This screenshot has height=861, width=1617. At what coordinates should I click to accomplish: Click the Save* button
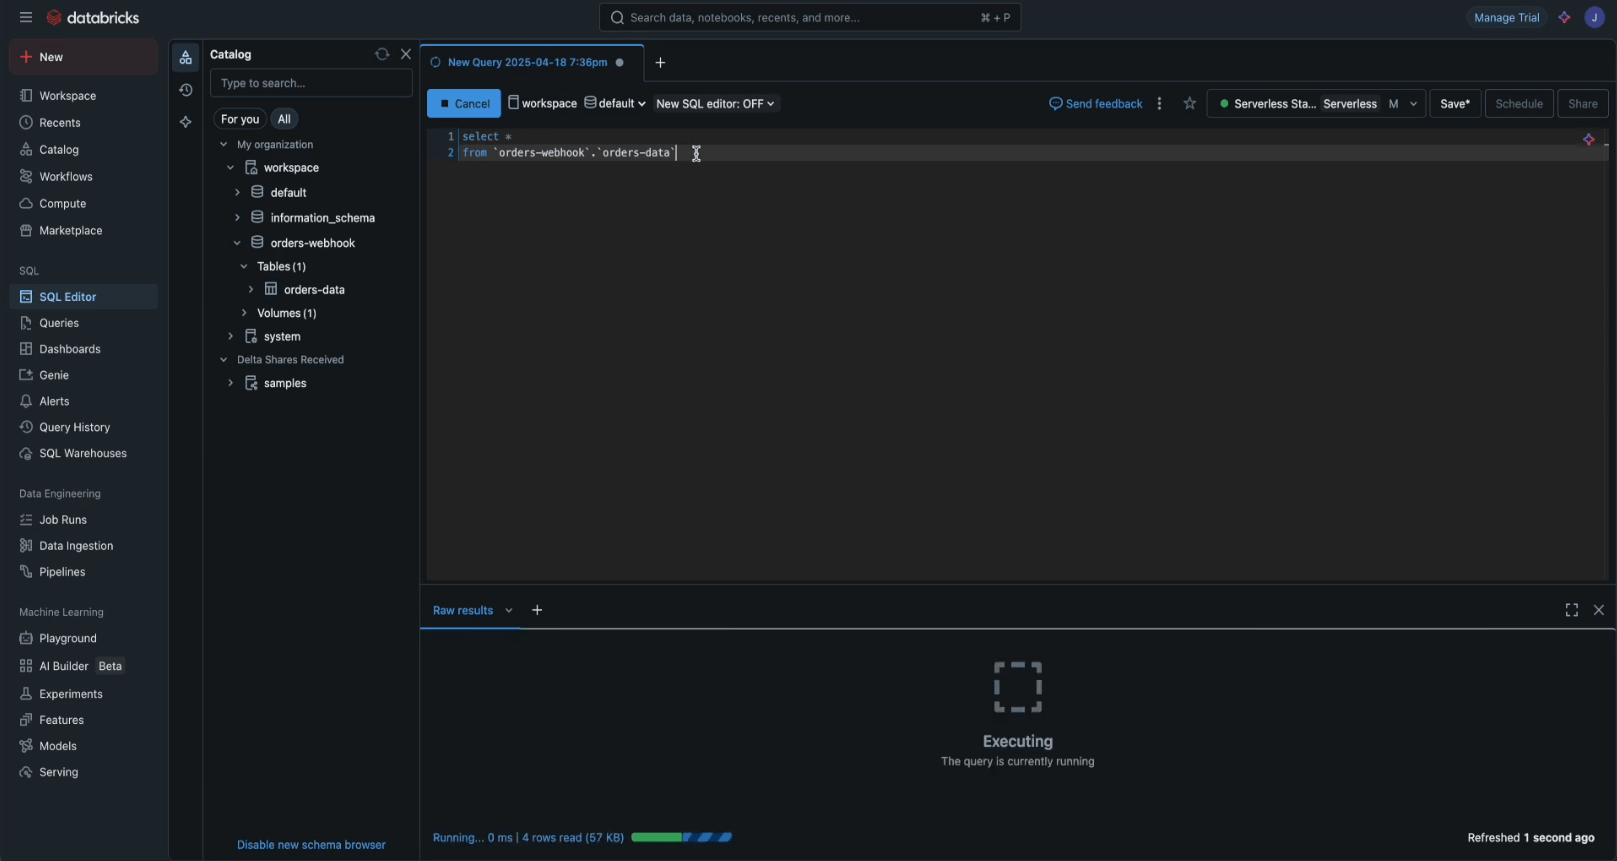[x=1455, y=104]
